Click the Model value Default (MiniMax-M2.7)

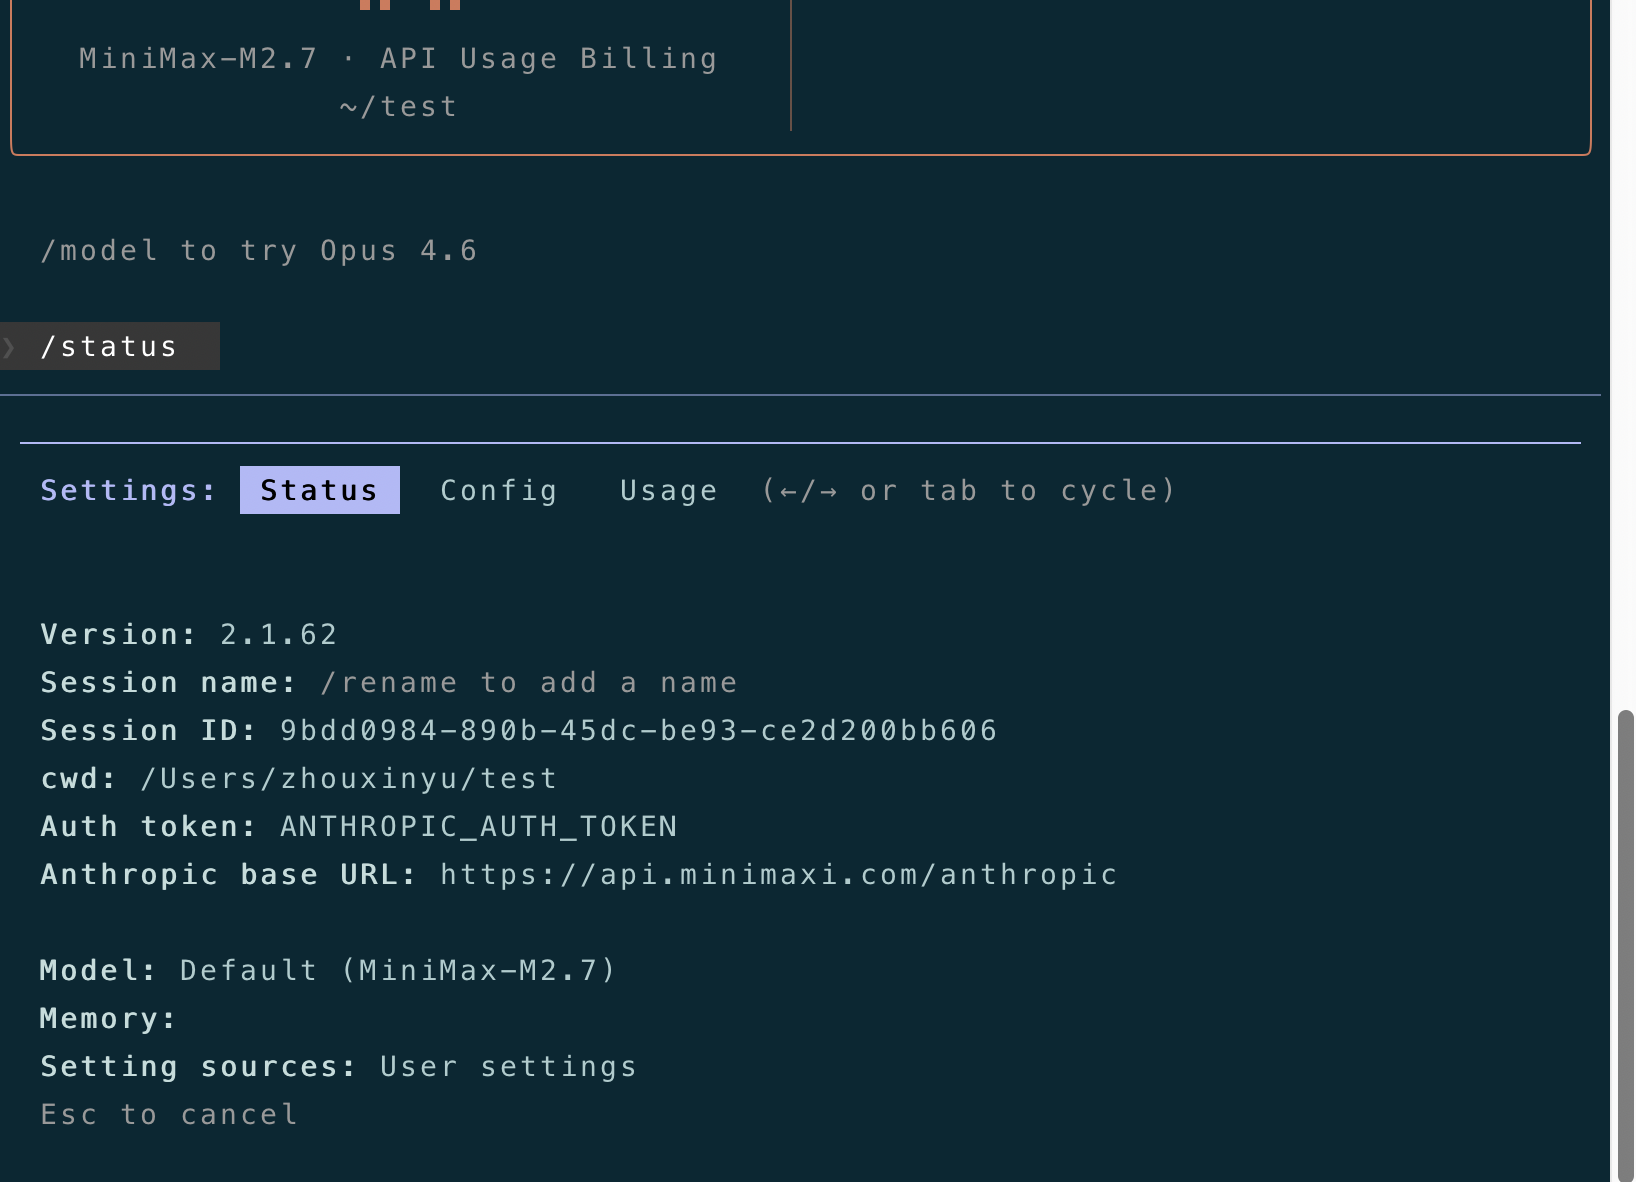point(398,970)
